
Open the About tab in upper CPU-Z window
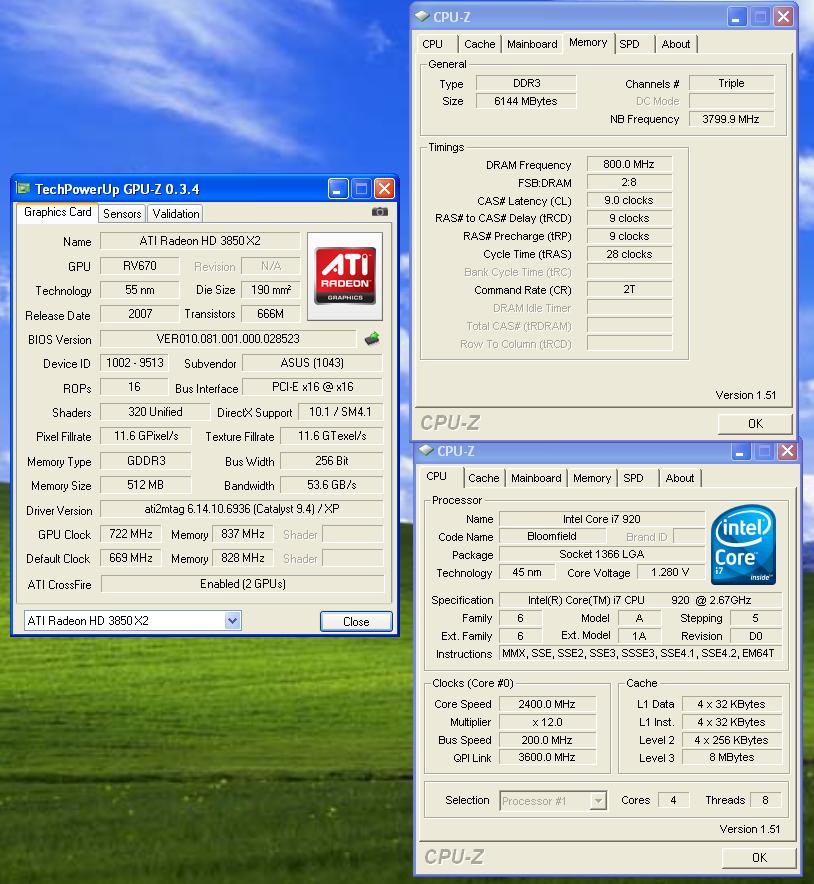tap(676, 44)
